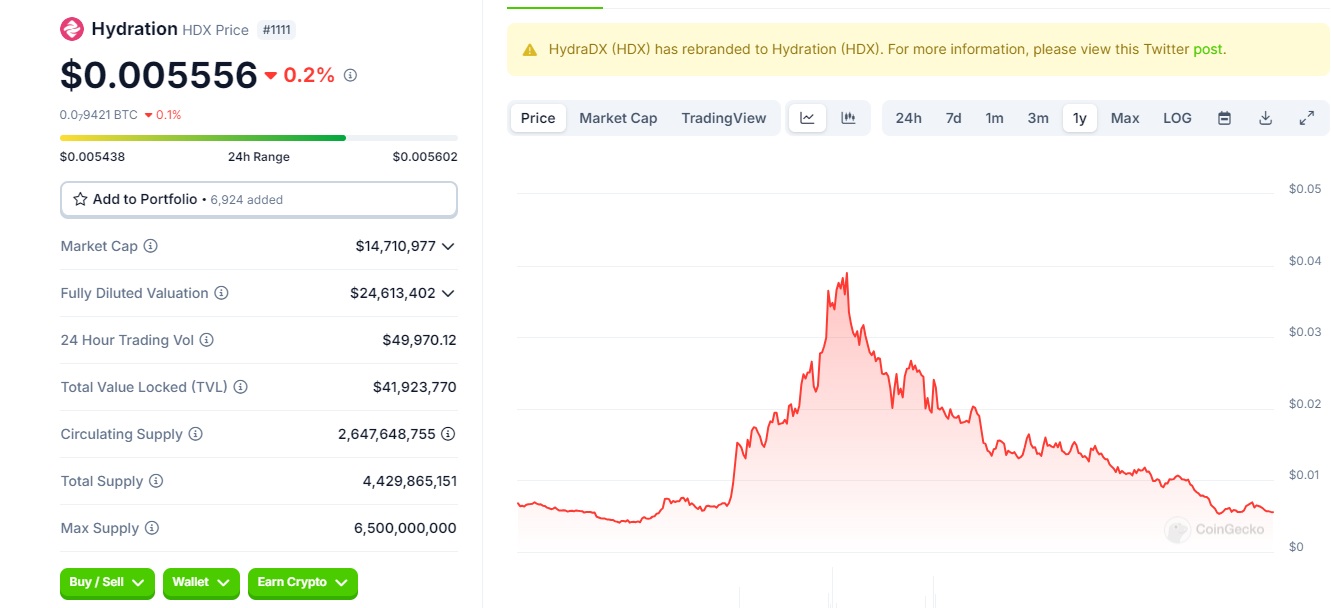1331x608 pixels.
Task: Toggle LOG scale on chart
Action: (x=1177, y=118)
